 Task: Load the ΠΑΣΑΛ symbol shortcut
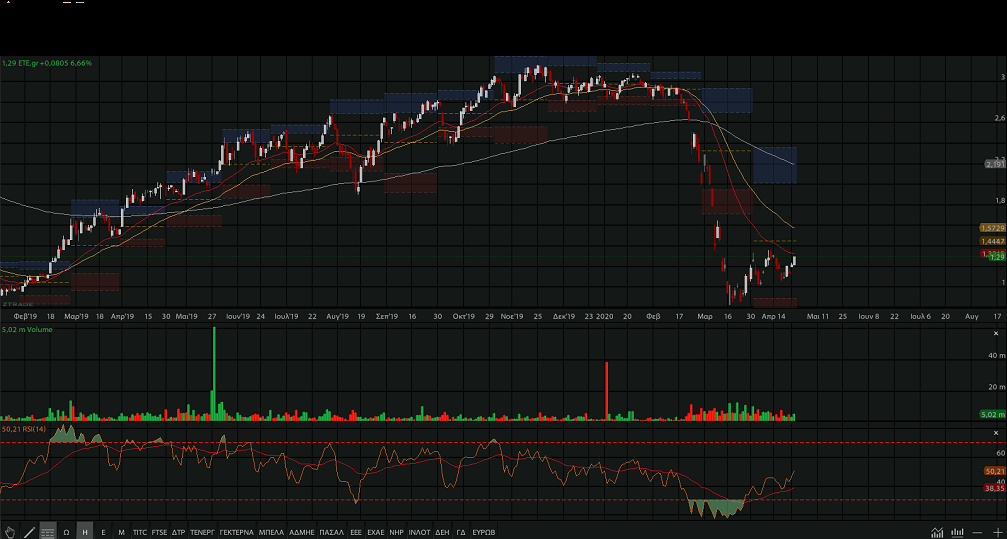coord(331,532)
